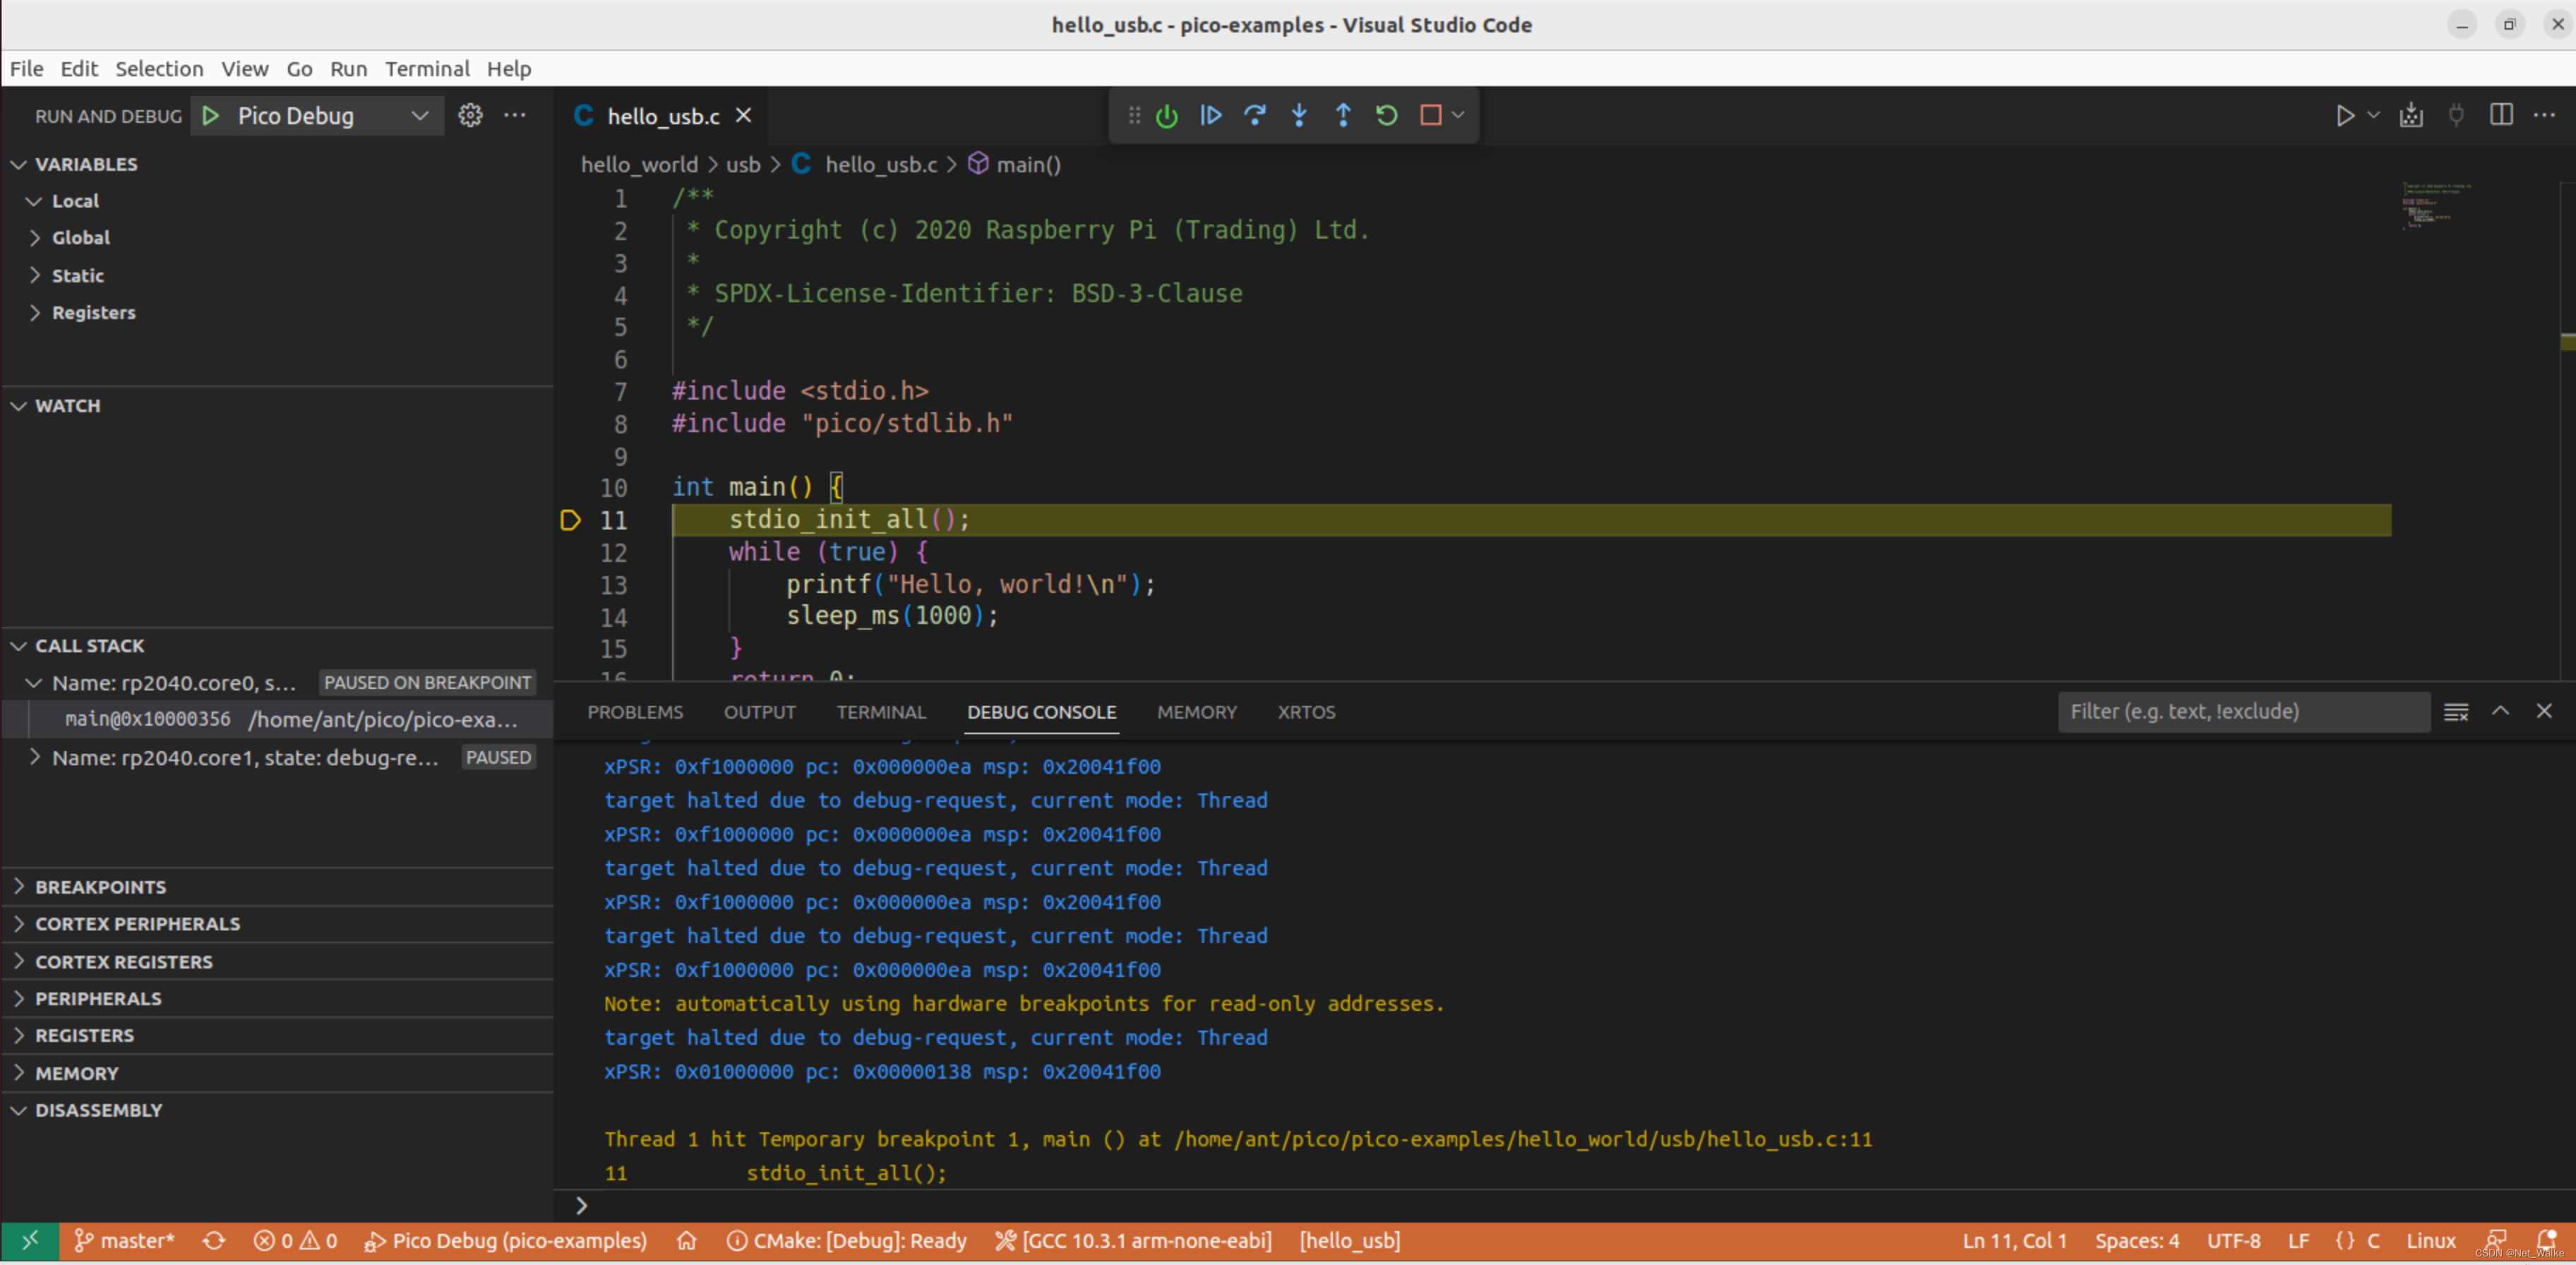The height and width of the screenshot is (1265, 2576).
Task: Step over the current line
Action: (x=1254, y=115)
